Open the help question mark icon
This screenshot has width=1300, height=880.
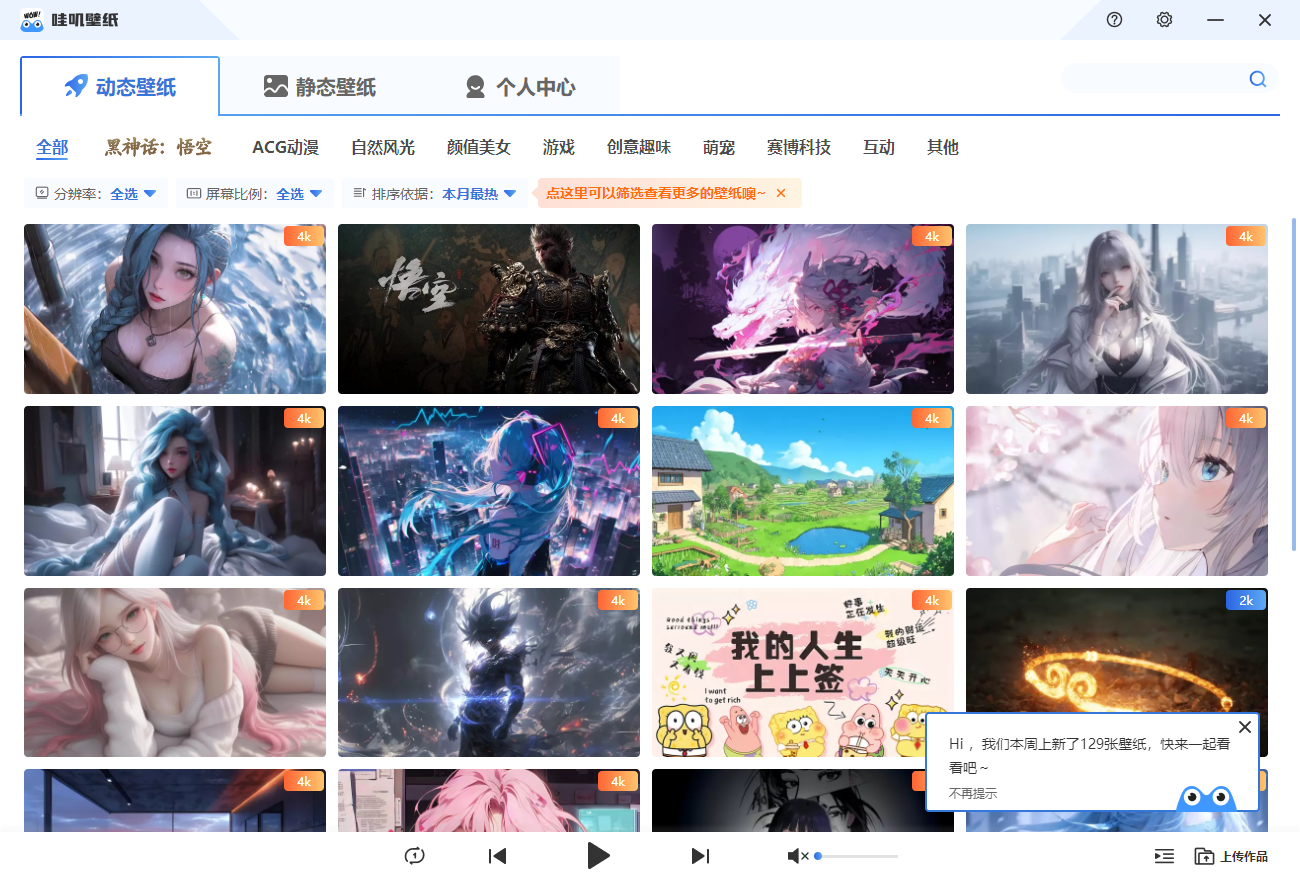click(x=1114, y=19)
